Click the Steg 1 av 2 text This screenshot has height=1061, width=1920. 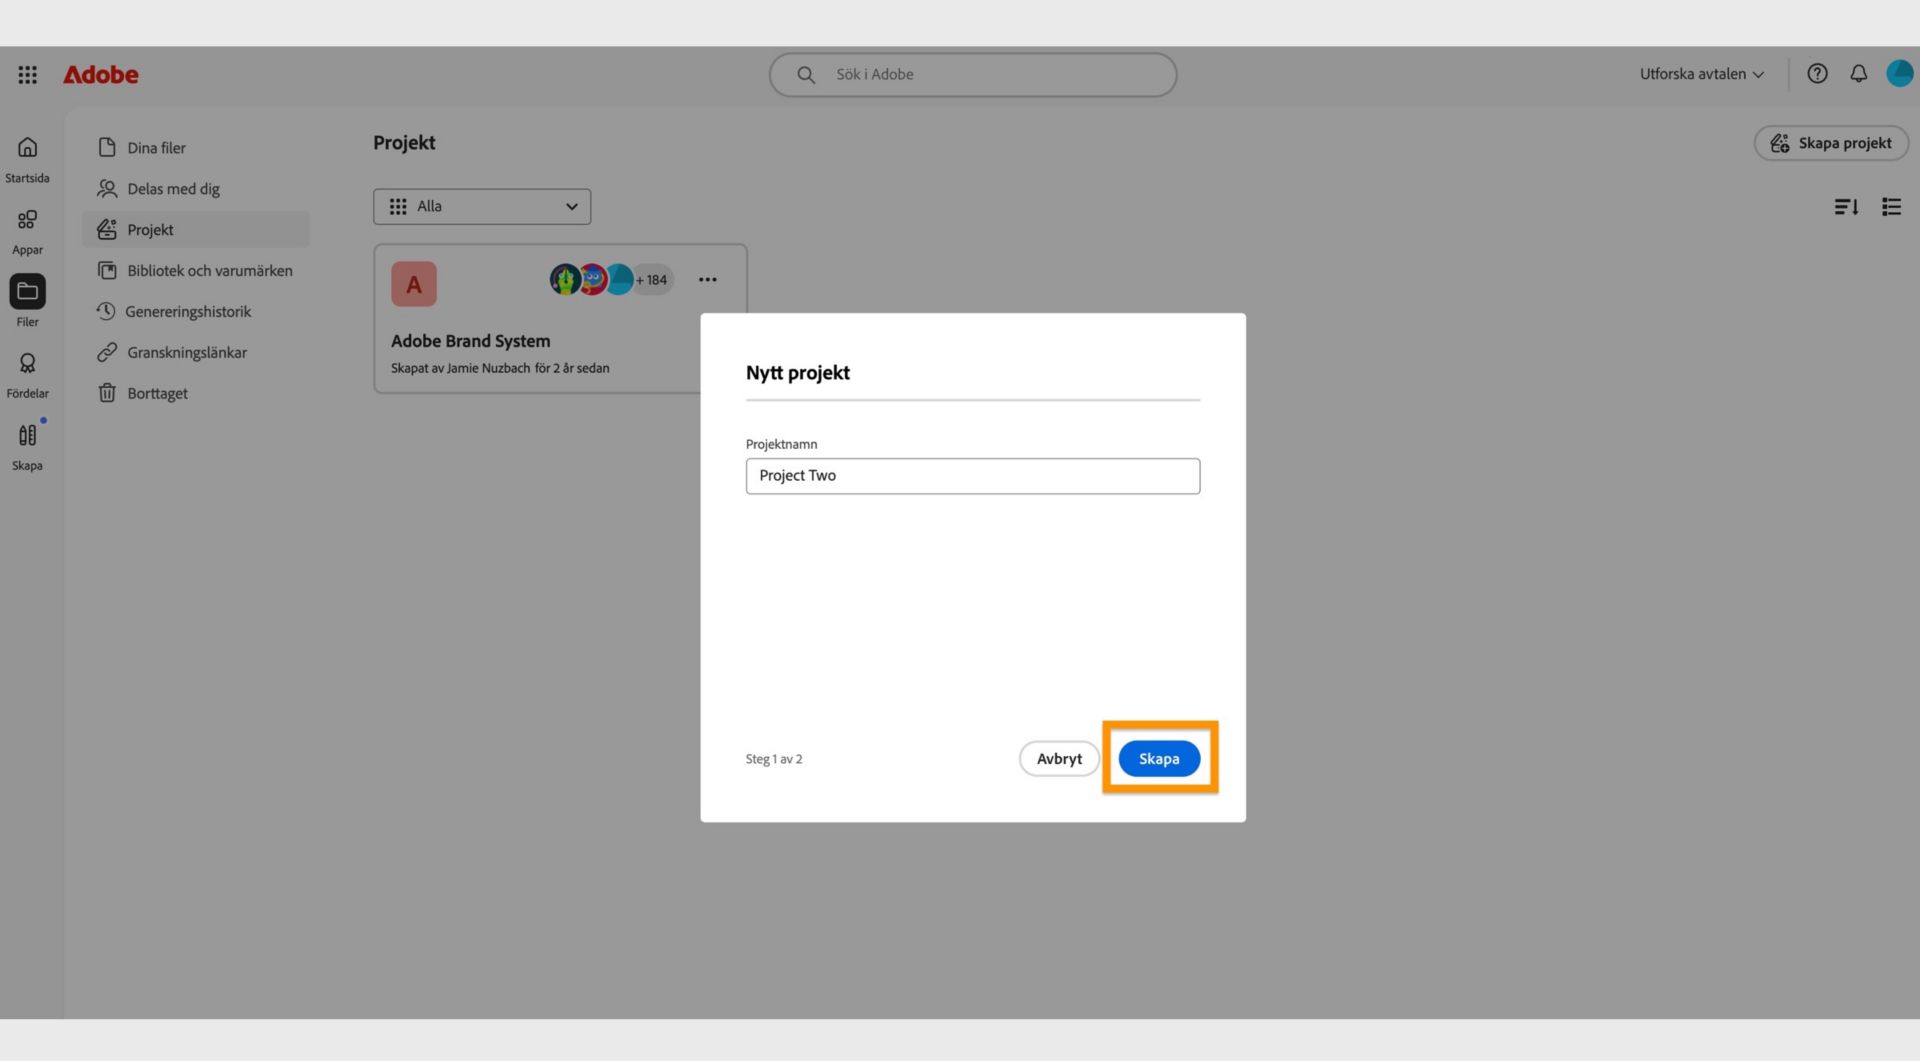point(774,760)
